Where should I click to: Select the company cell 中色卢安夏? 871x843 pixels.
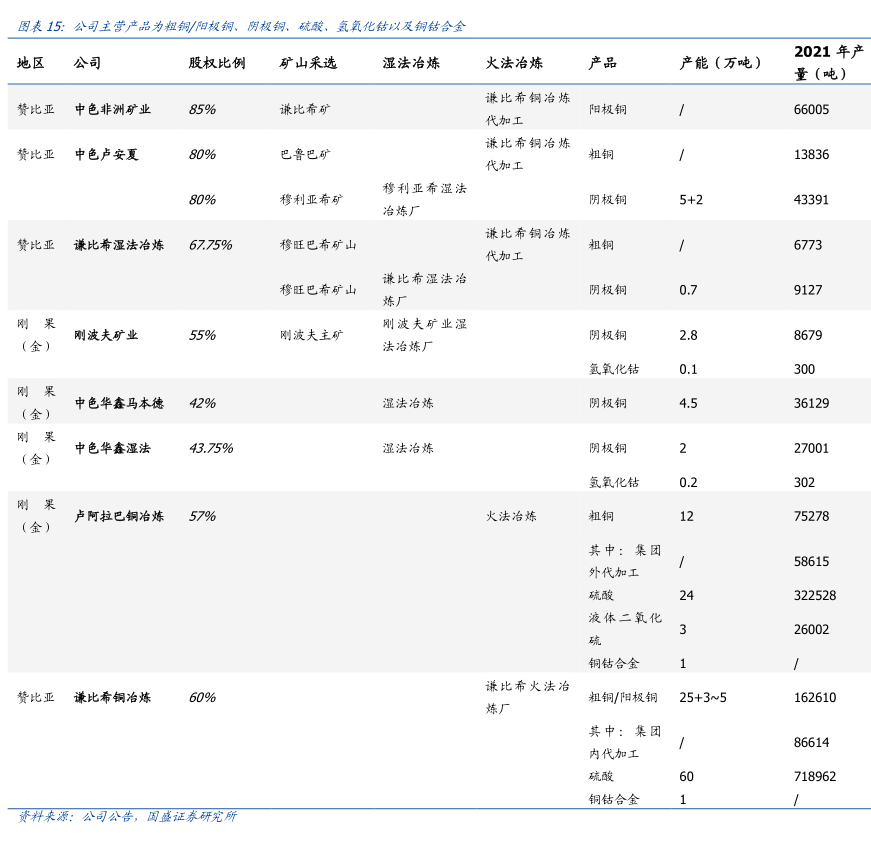[106, 154]
